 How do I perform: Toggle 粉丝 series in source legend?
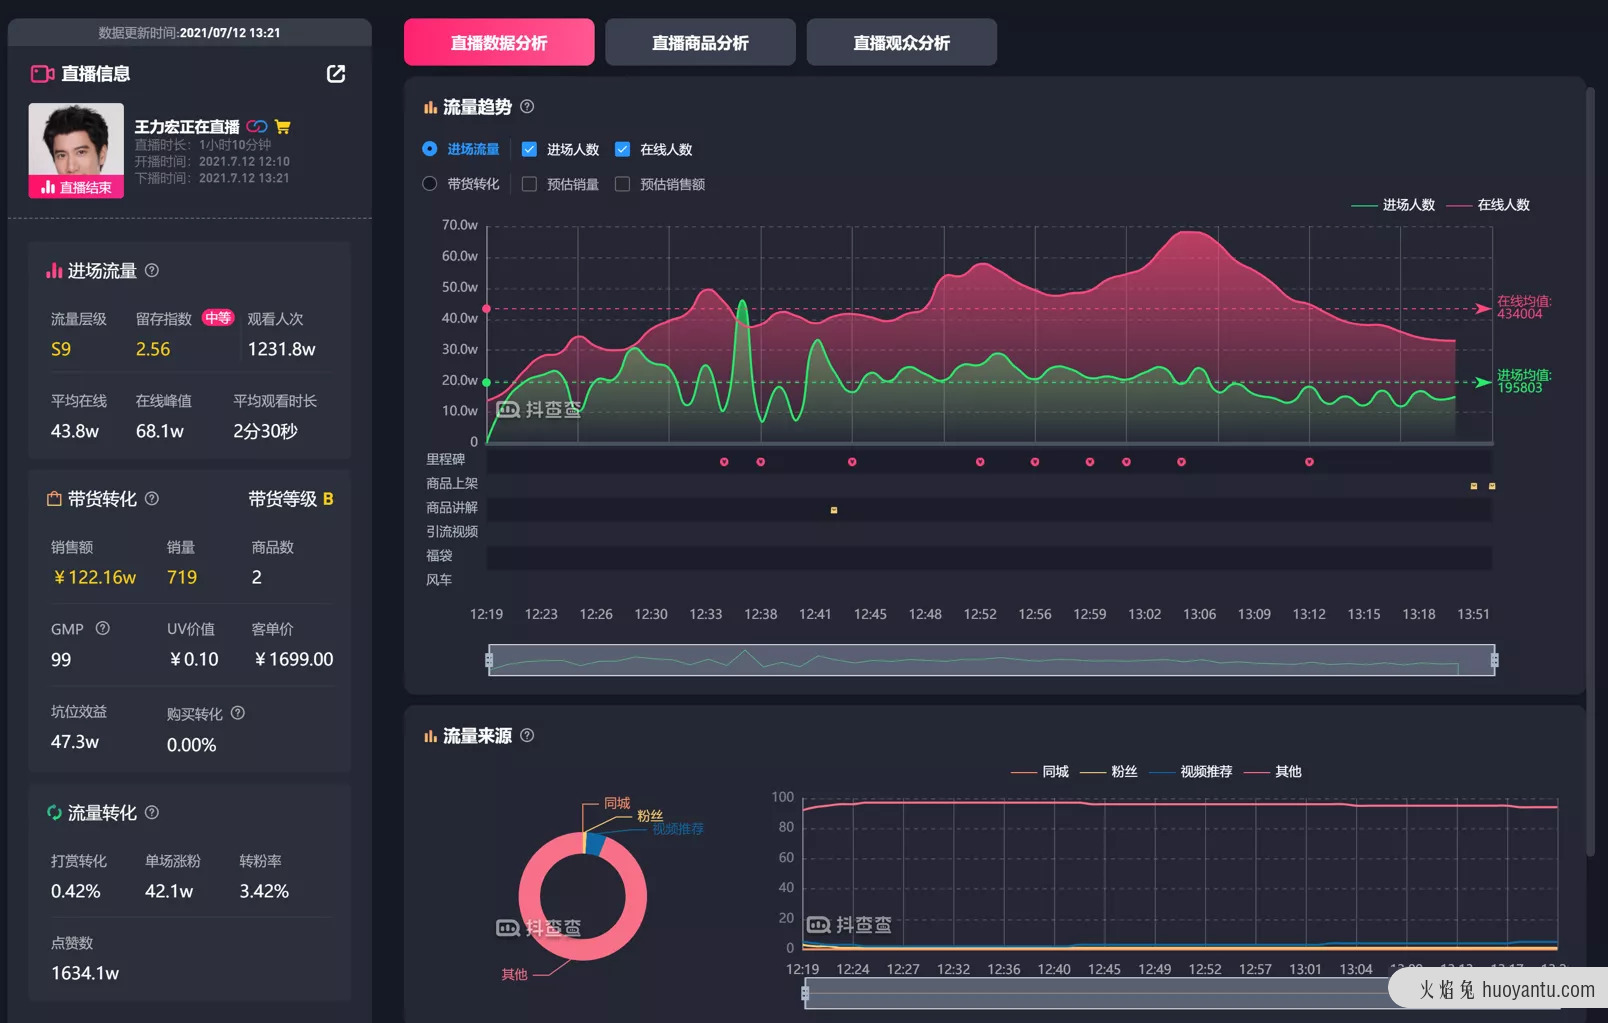pyautogui.click(x=1109, y=772)
